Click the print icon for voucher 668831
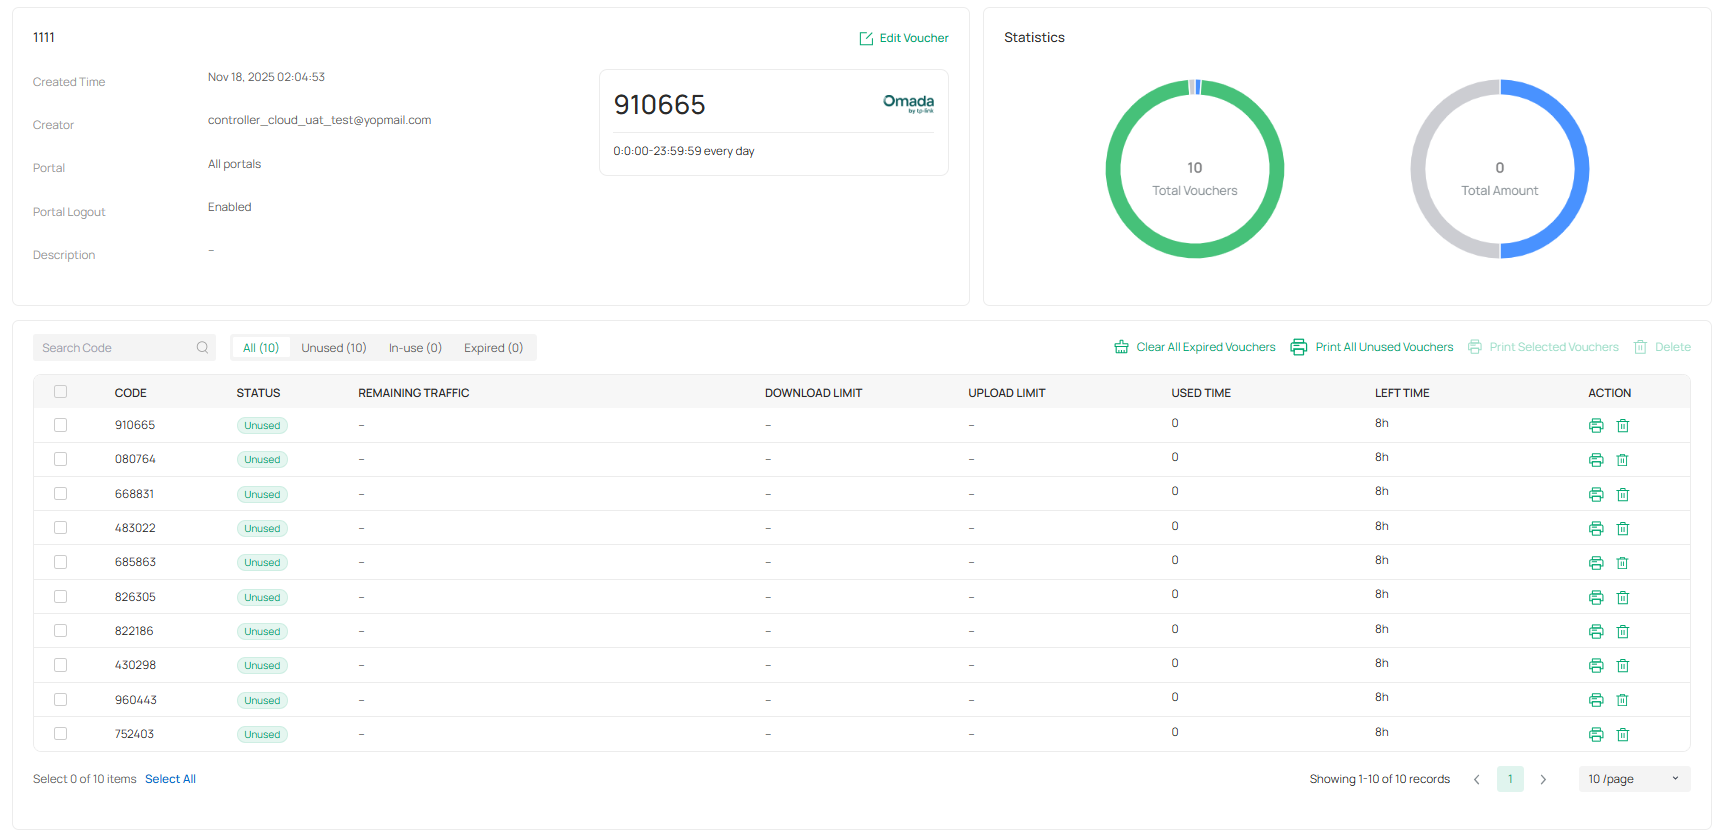 pyautogui.click(x=1595, y=495)
